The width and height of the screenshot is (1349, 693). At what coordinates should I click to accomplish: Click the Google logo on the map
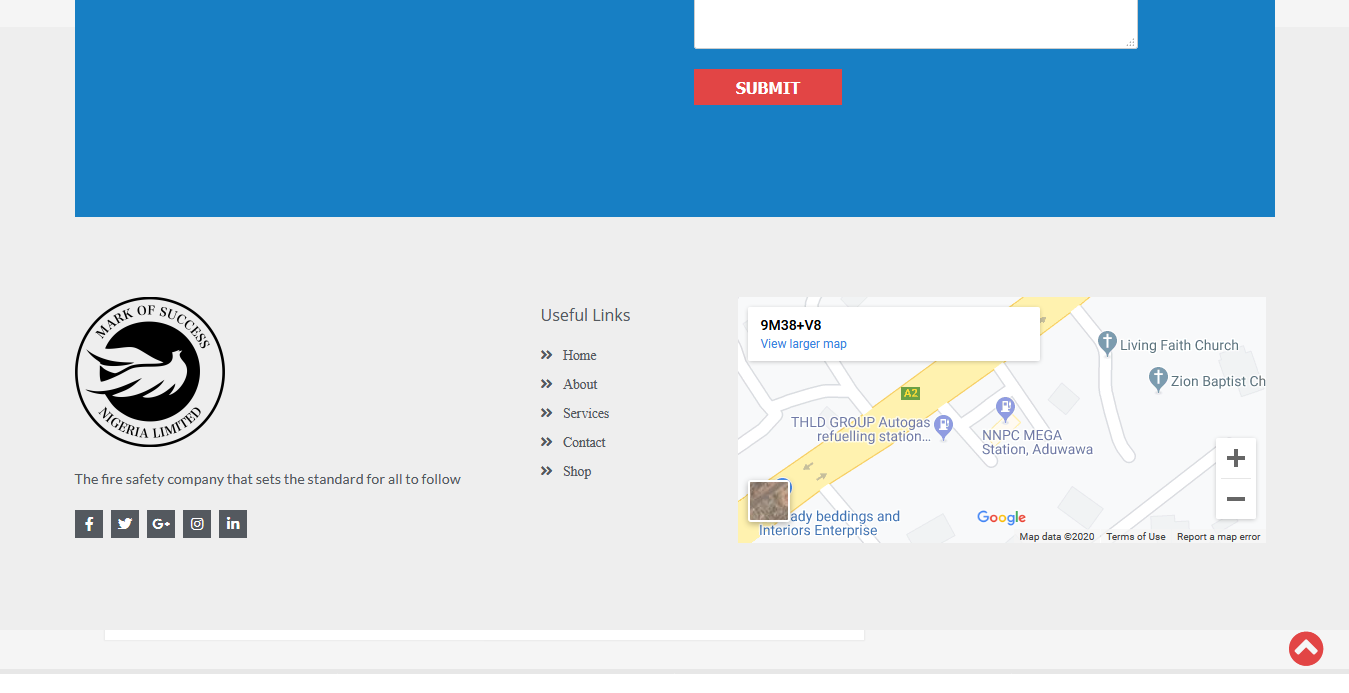point(1000,517)
